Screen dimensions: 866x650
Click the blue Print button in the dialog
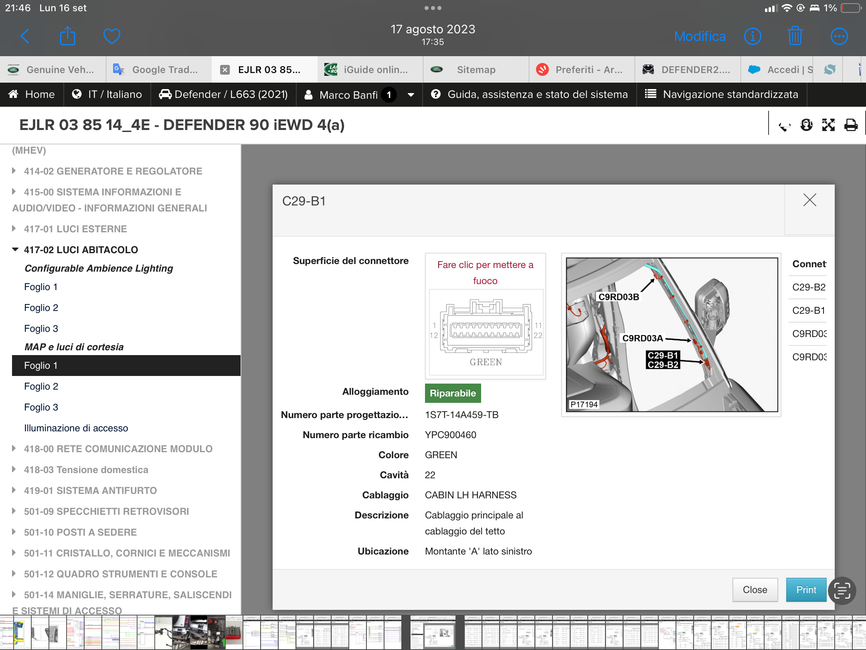point(806,590)
